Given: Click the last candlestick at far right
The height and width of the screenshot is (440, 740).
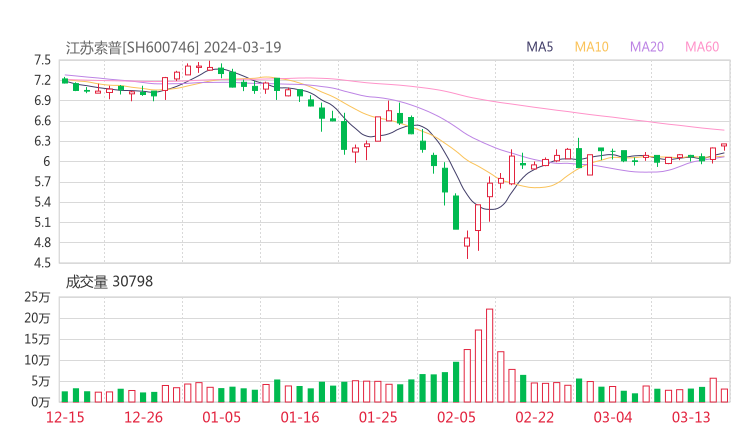Looking at the screenshot, I should coord(724,147).
